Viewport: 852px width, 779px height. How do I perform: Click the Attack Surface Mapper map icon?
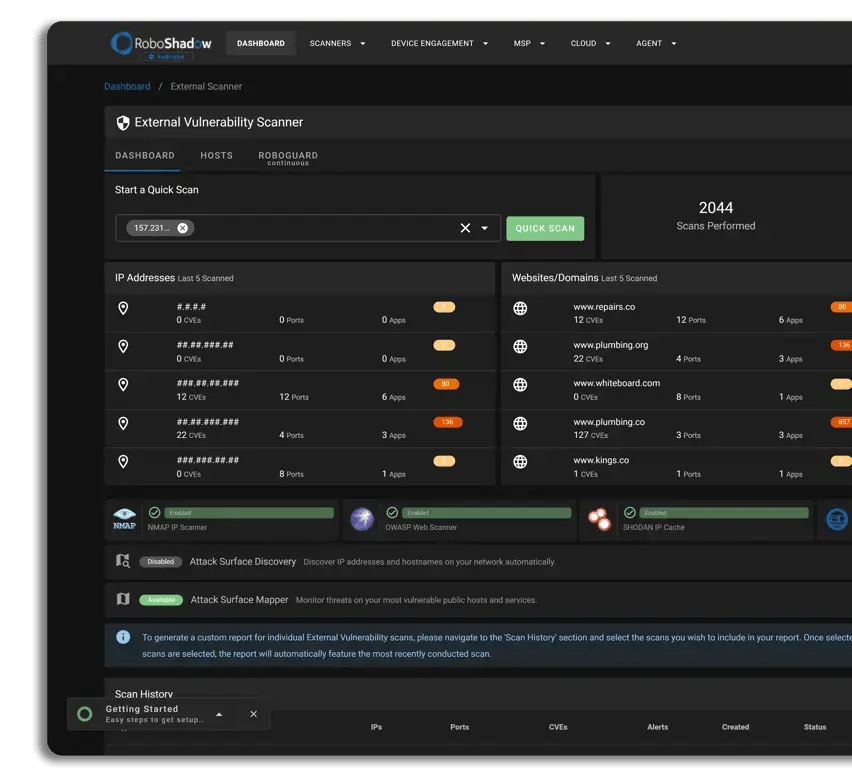[x=123, y=599]
